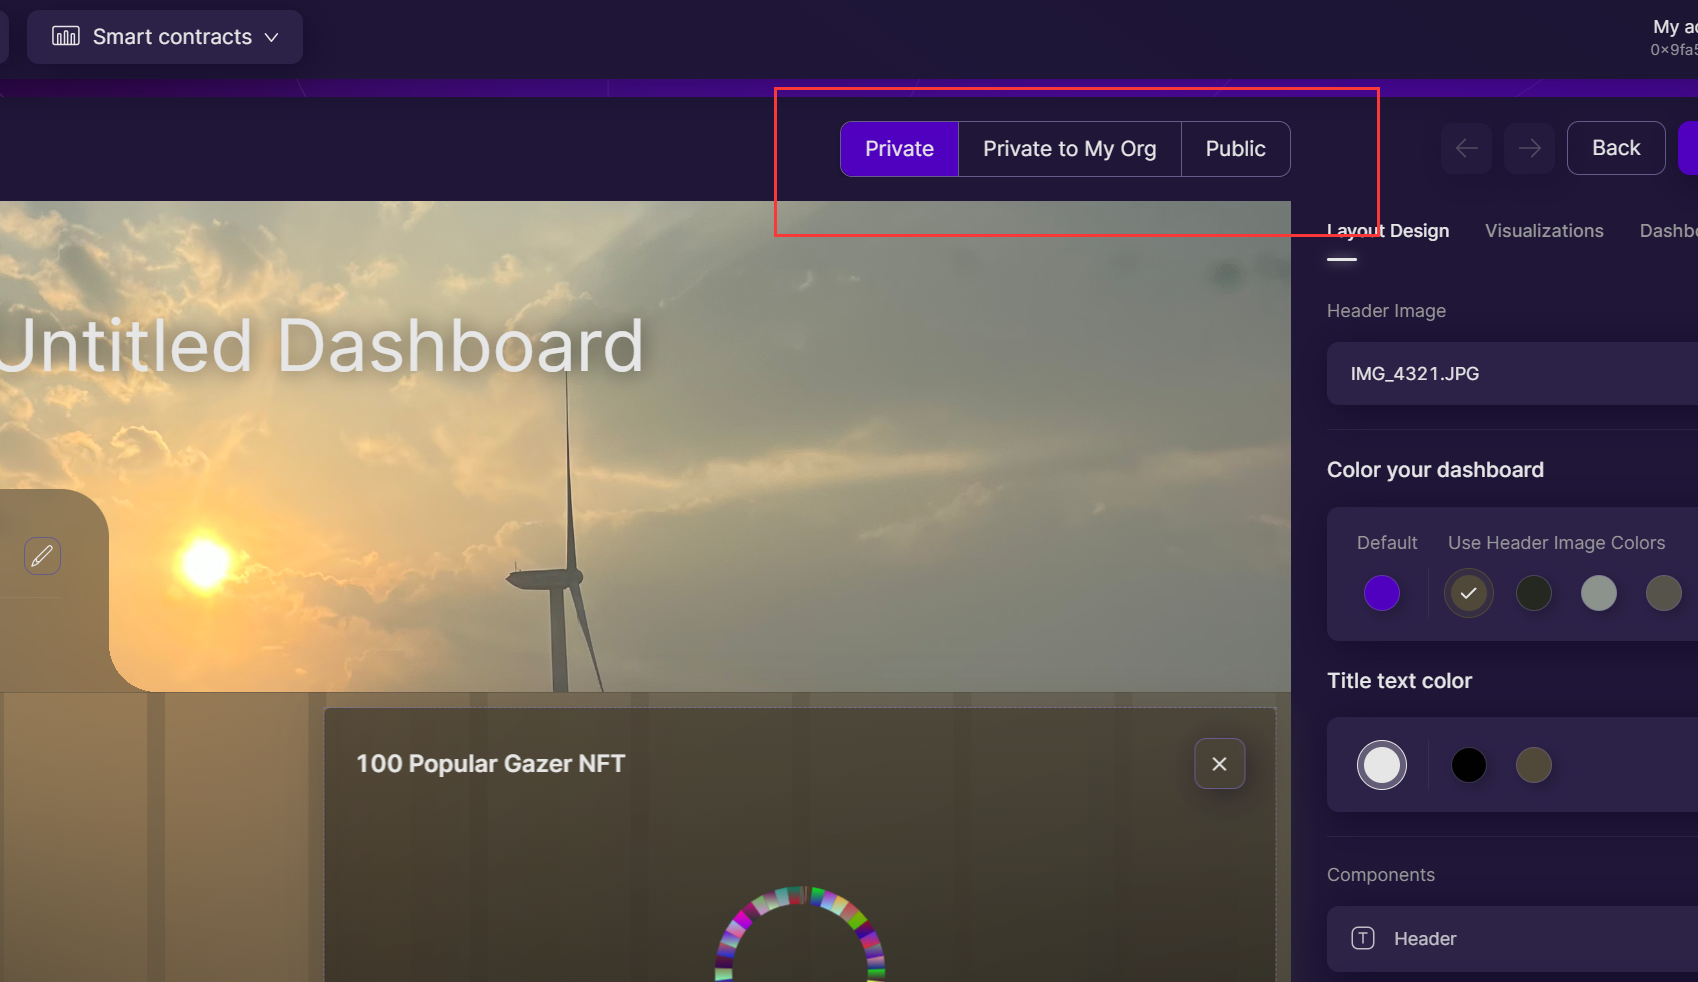Click the Components section label

(1381, 875)
